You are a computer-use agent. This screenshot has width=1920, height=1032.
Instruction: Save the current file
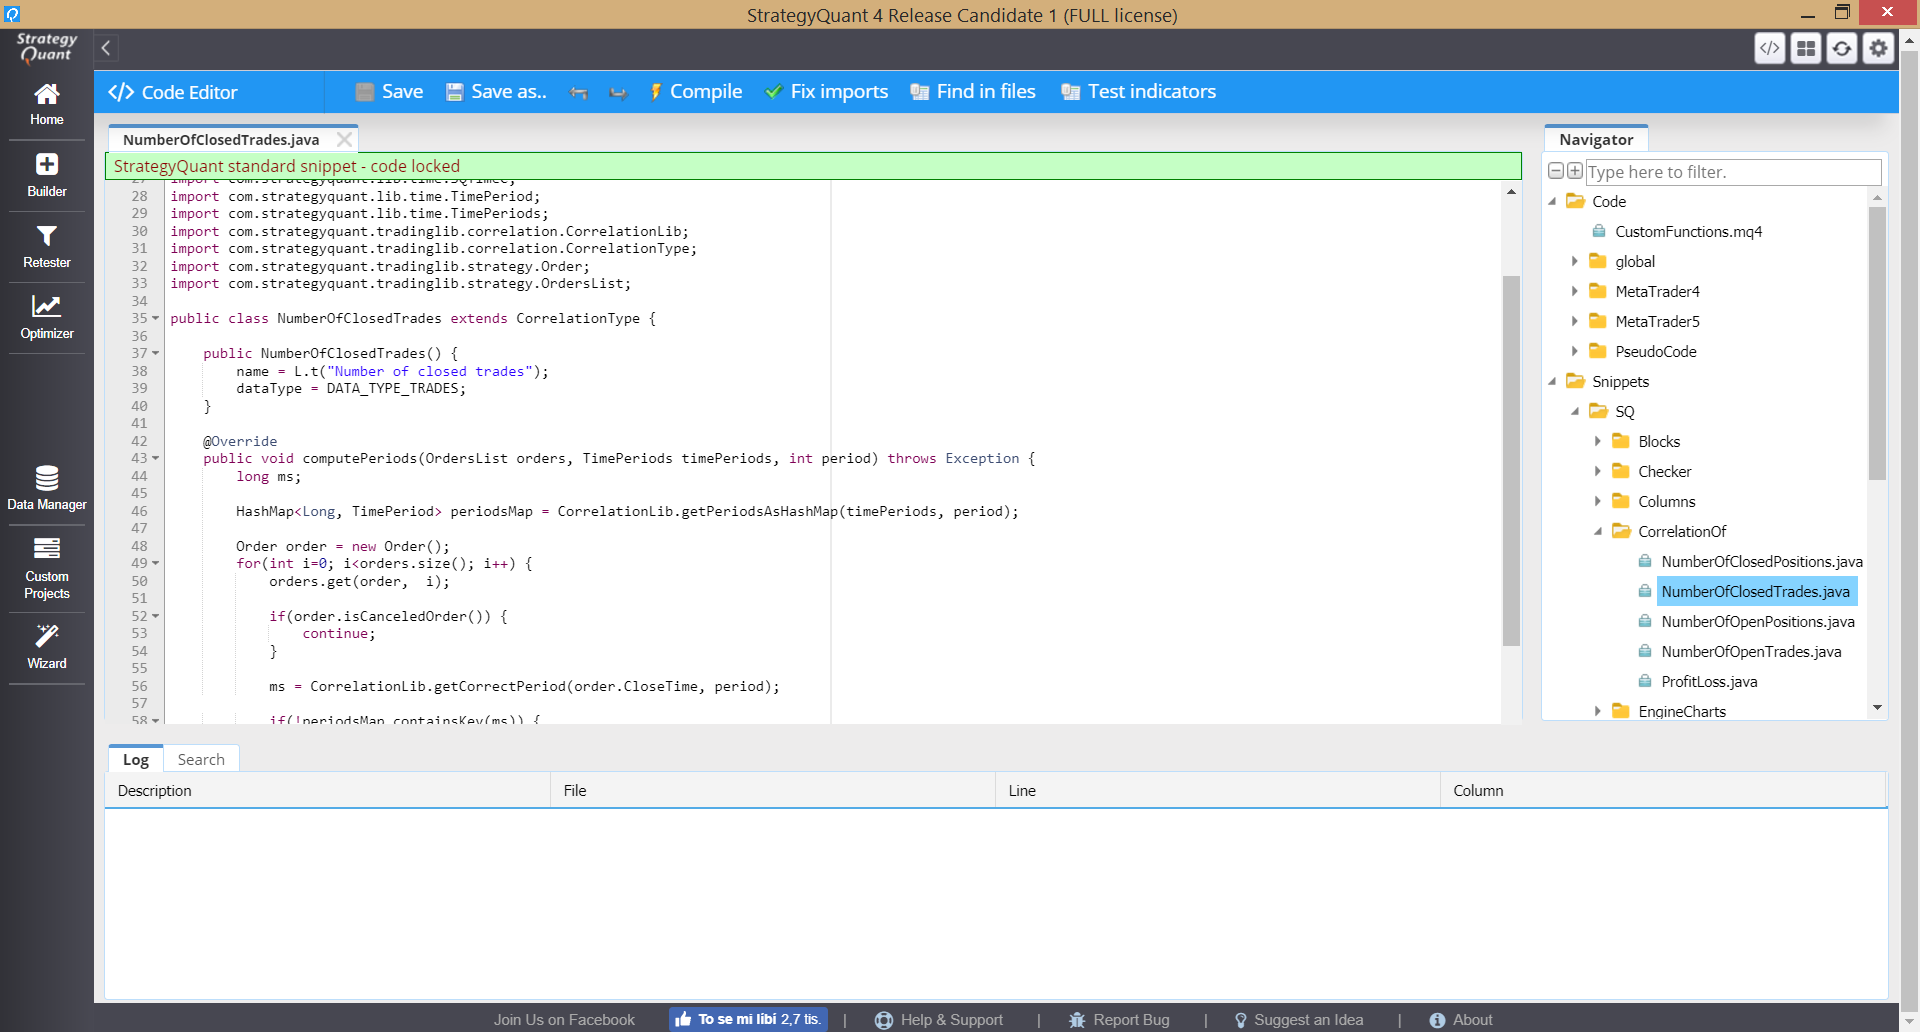(390, 92)
